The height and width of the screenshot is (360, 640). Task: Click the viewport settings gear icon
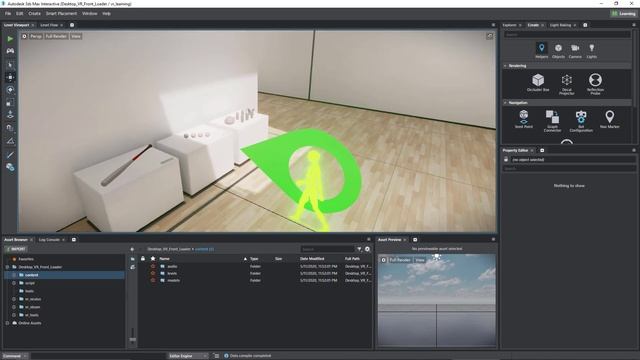pos(24,36)
